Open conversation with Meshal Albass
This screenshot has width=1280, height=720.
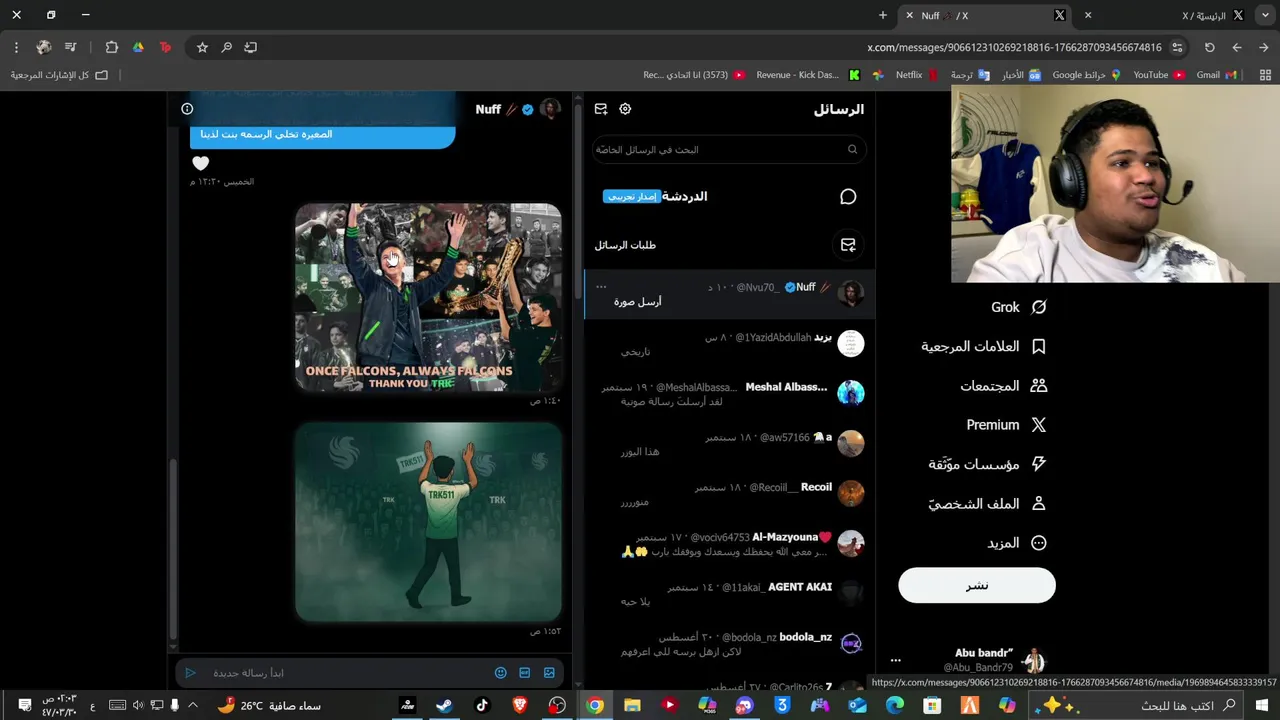pyautogui.click(x=729, y=394)
